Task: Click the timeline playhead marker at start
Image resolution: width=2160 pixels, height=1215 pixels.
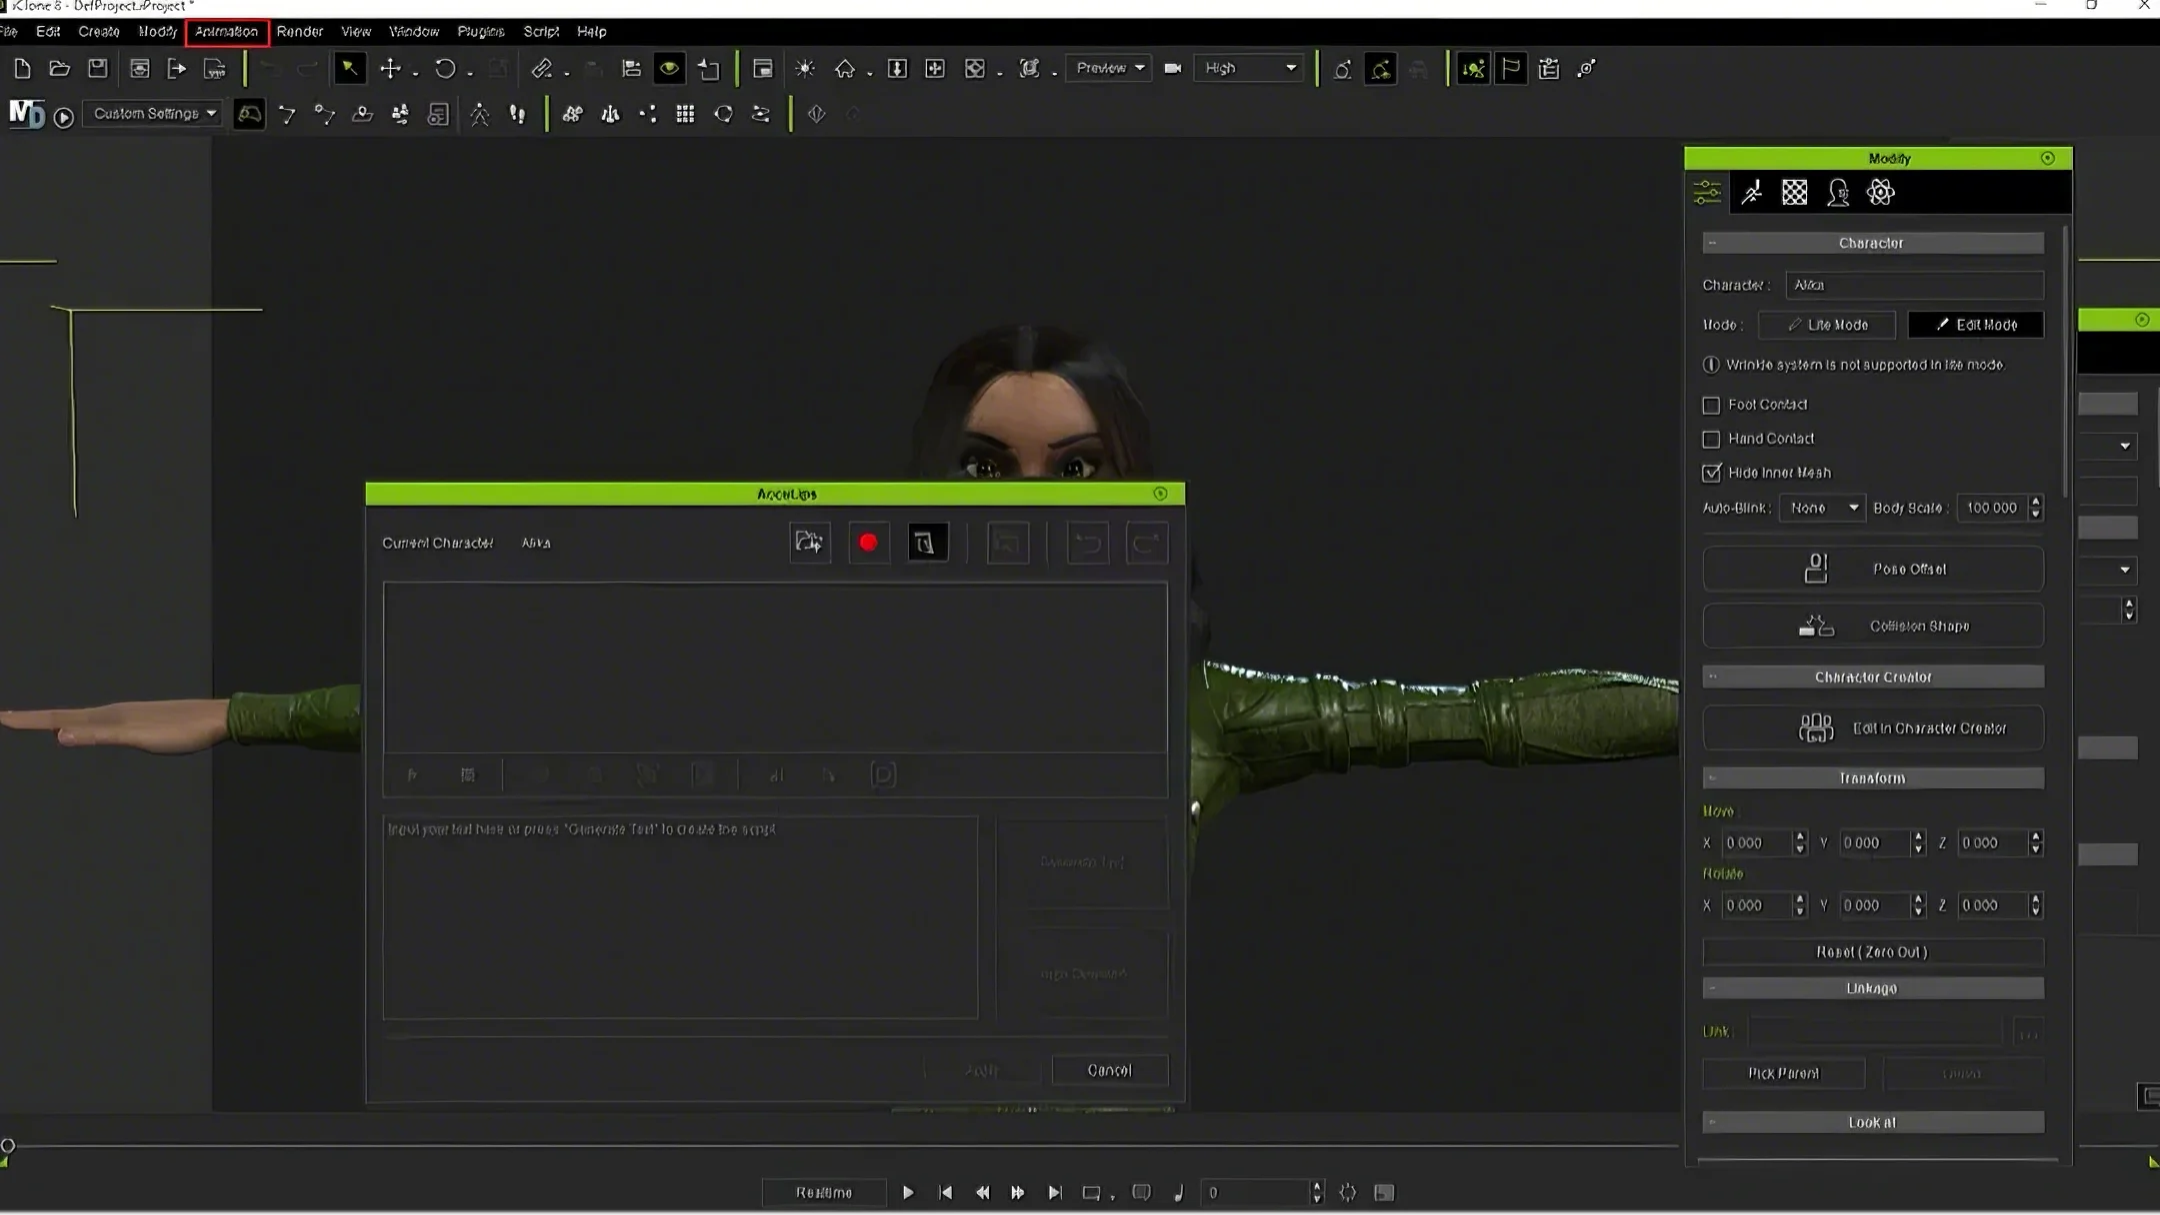Action: tap(8, 1146)
